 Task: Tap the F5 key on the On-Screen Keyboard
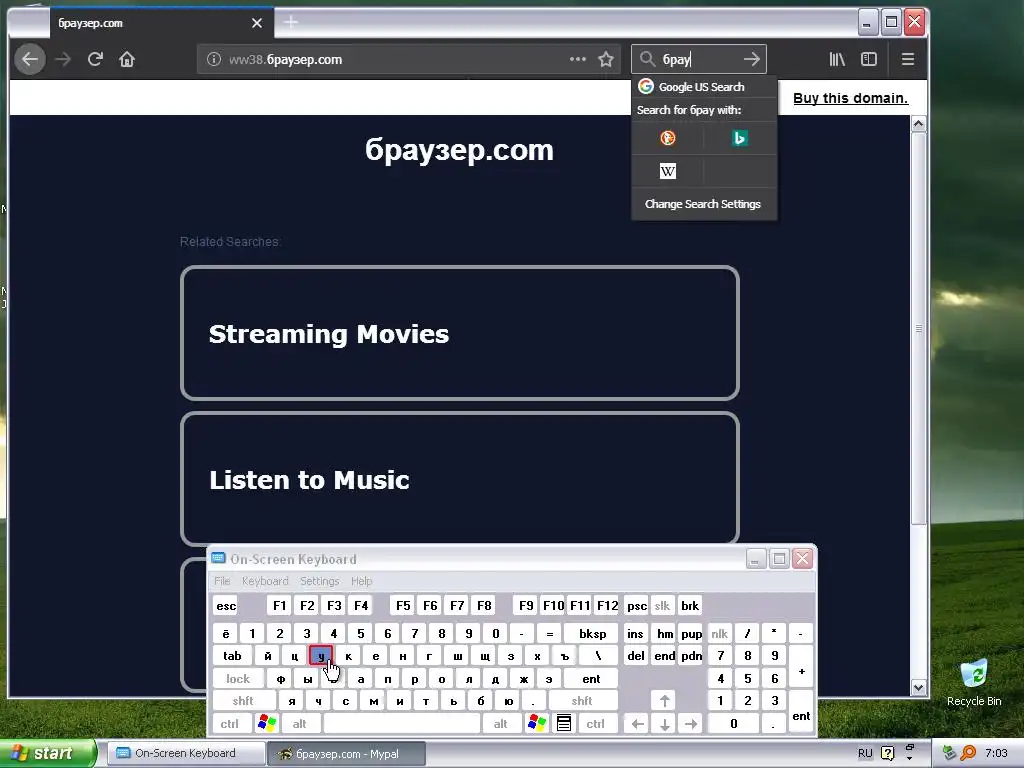403,606
